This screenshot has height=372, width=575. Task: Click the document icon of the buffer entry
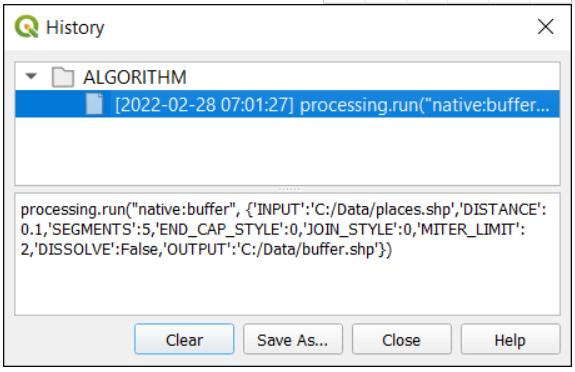(94, 104)
